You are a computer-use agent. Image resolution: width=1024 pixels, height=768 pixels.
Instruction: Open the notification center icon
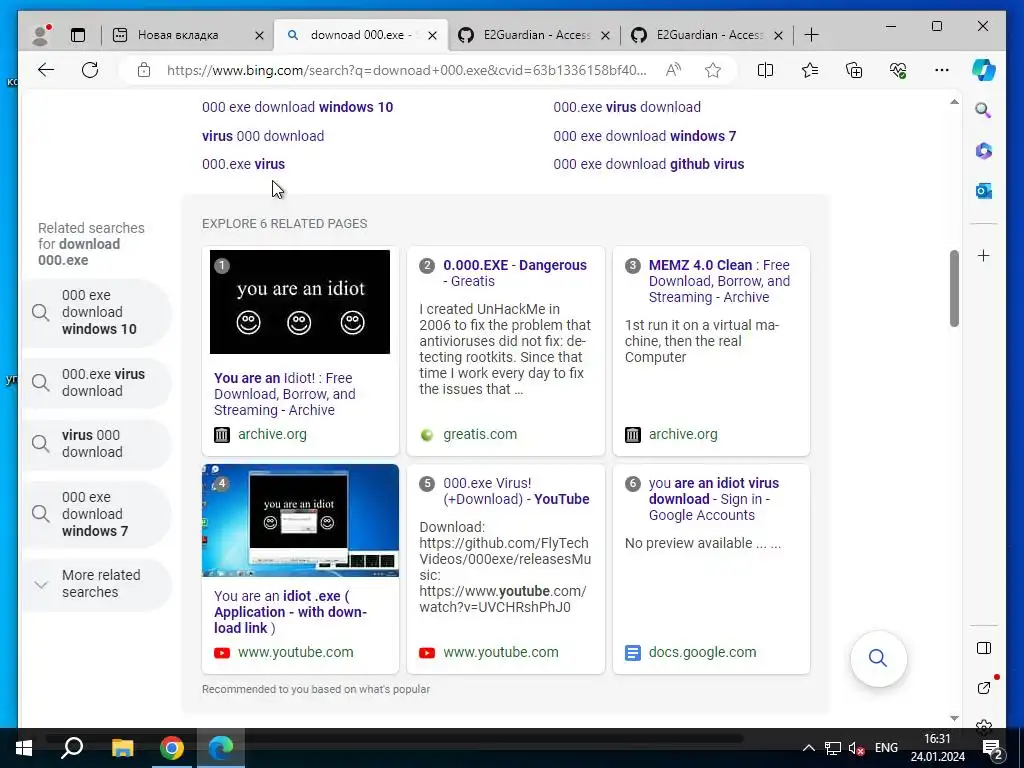point(993,749)
